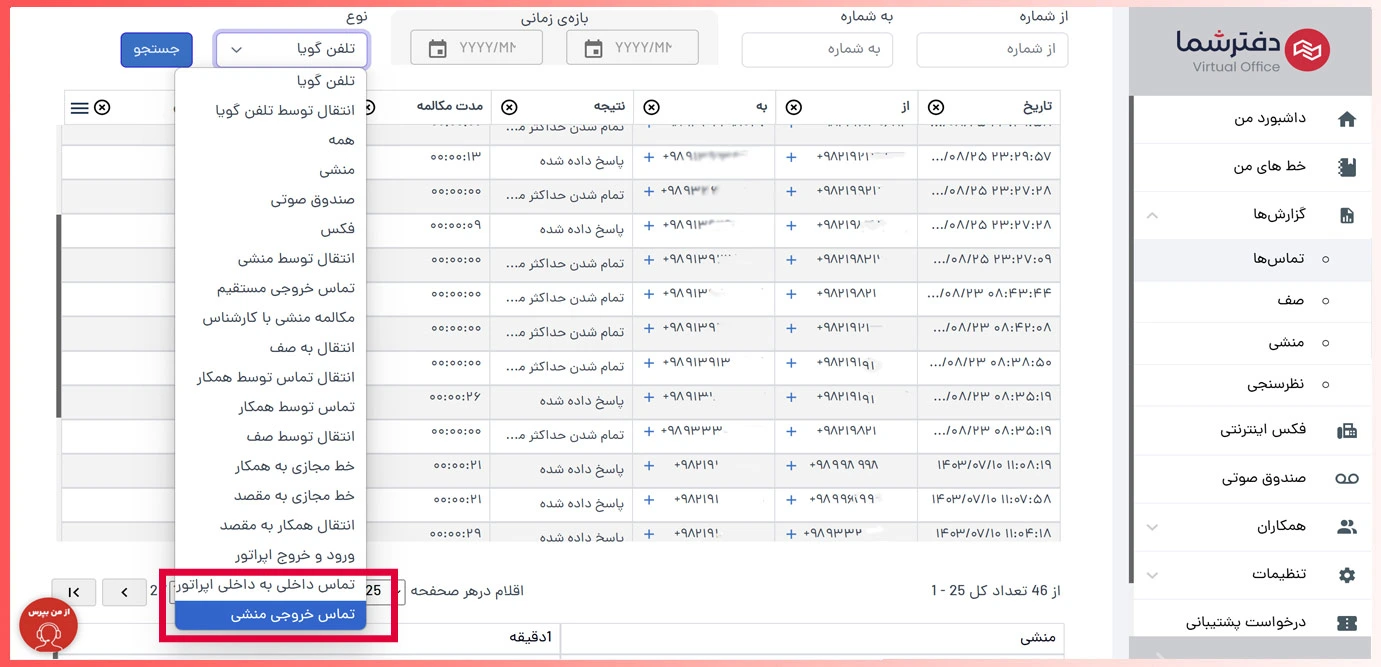Image resolution: width=1381 pixels, height=667 pixels.
Task: Click the داشبورد من home icon
Action: pyautogui.click(x=1347, y=119)
